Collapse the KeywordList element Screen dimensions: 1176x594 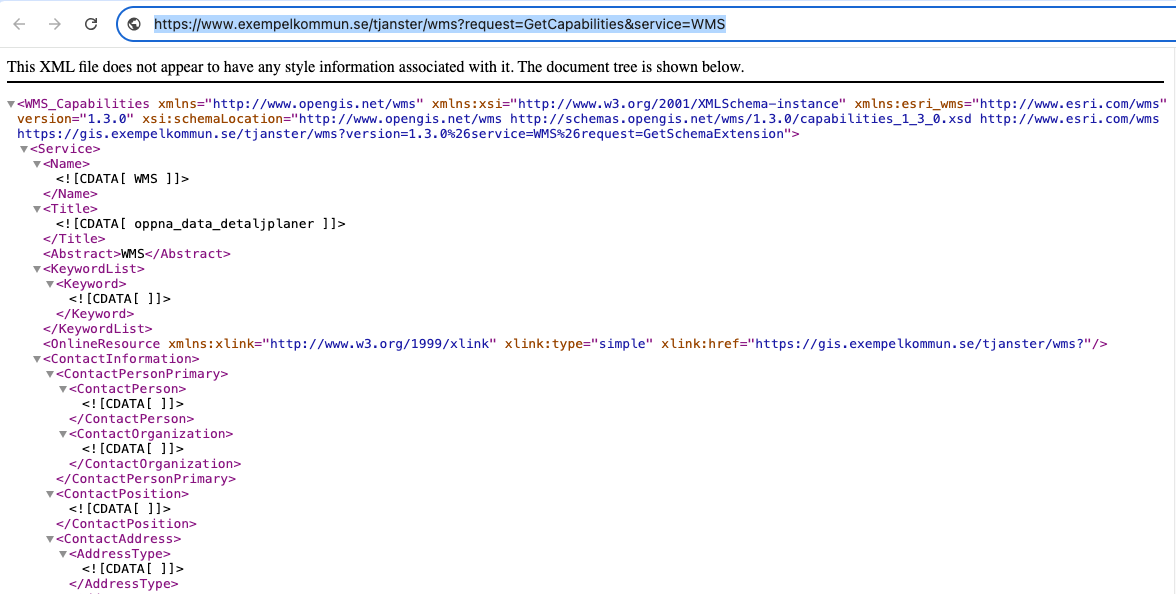[x=37, y=269]
